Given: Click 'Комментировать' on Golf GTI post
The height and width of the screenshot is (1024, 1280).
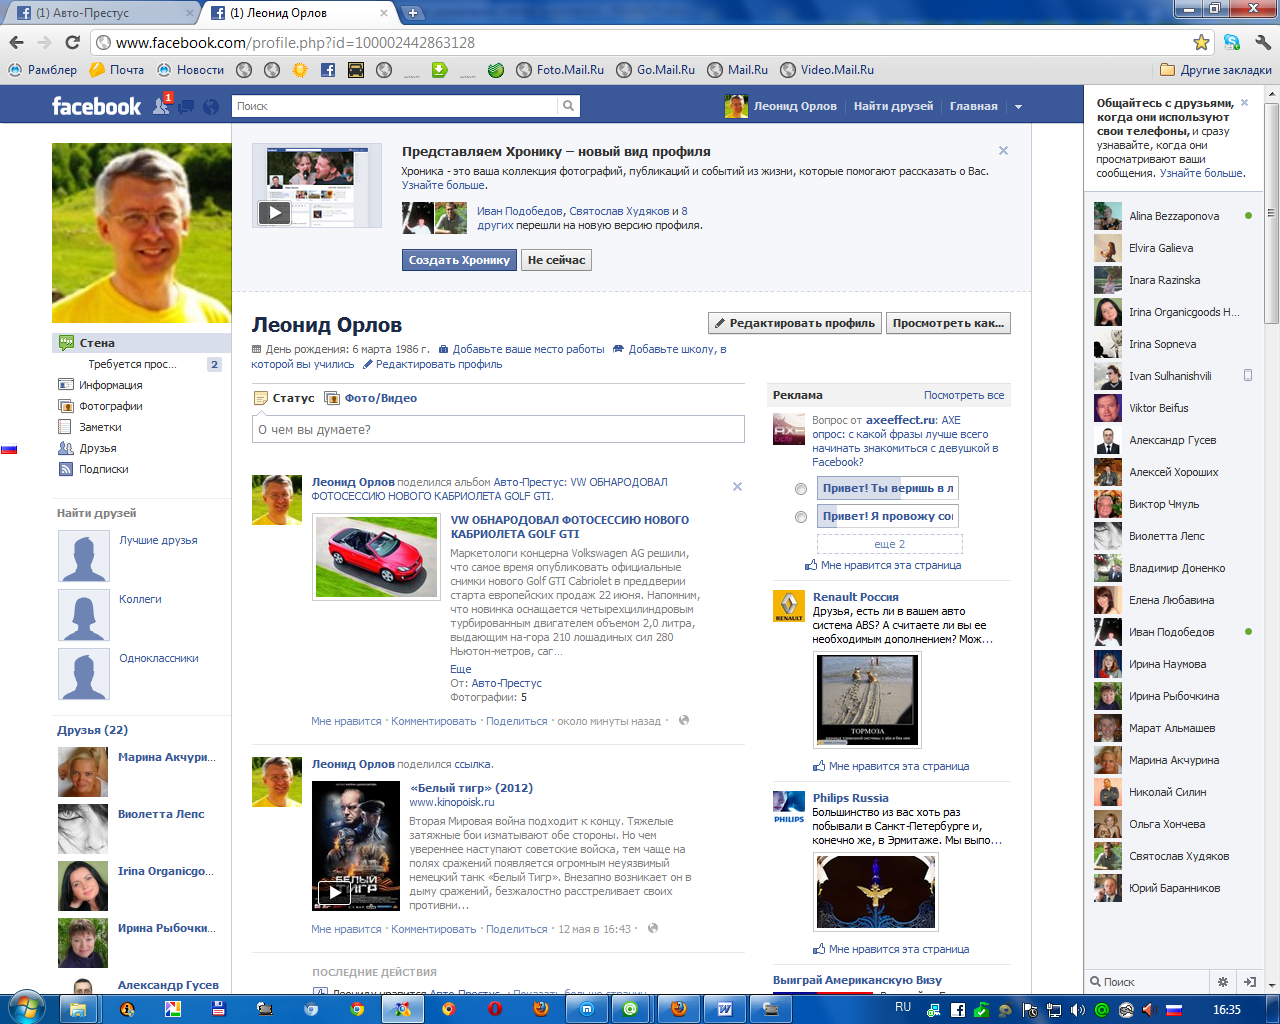Looking at the screenshot, I should click(433, 721).
